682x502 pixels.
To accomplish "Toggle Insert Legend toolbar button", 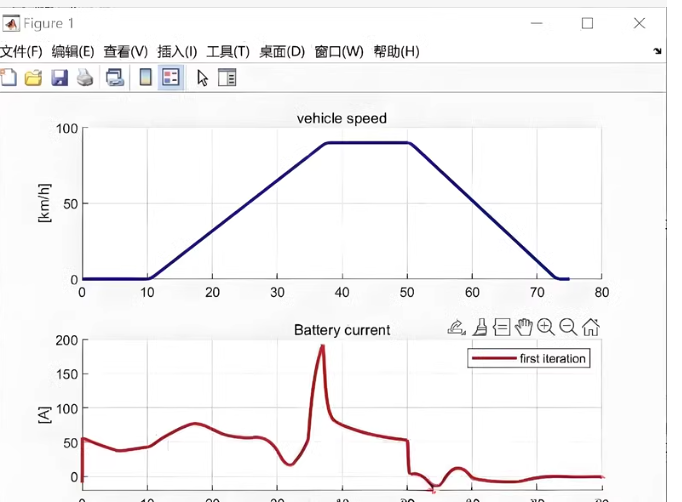I will pos(171,77).
